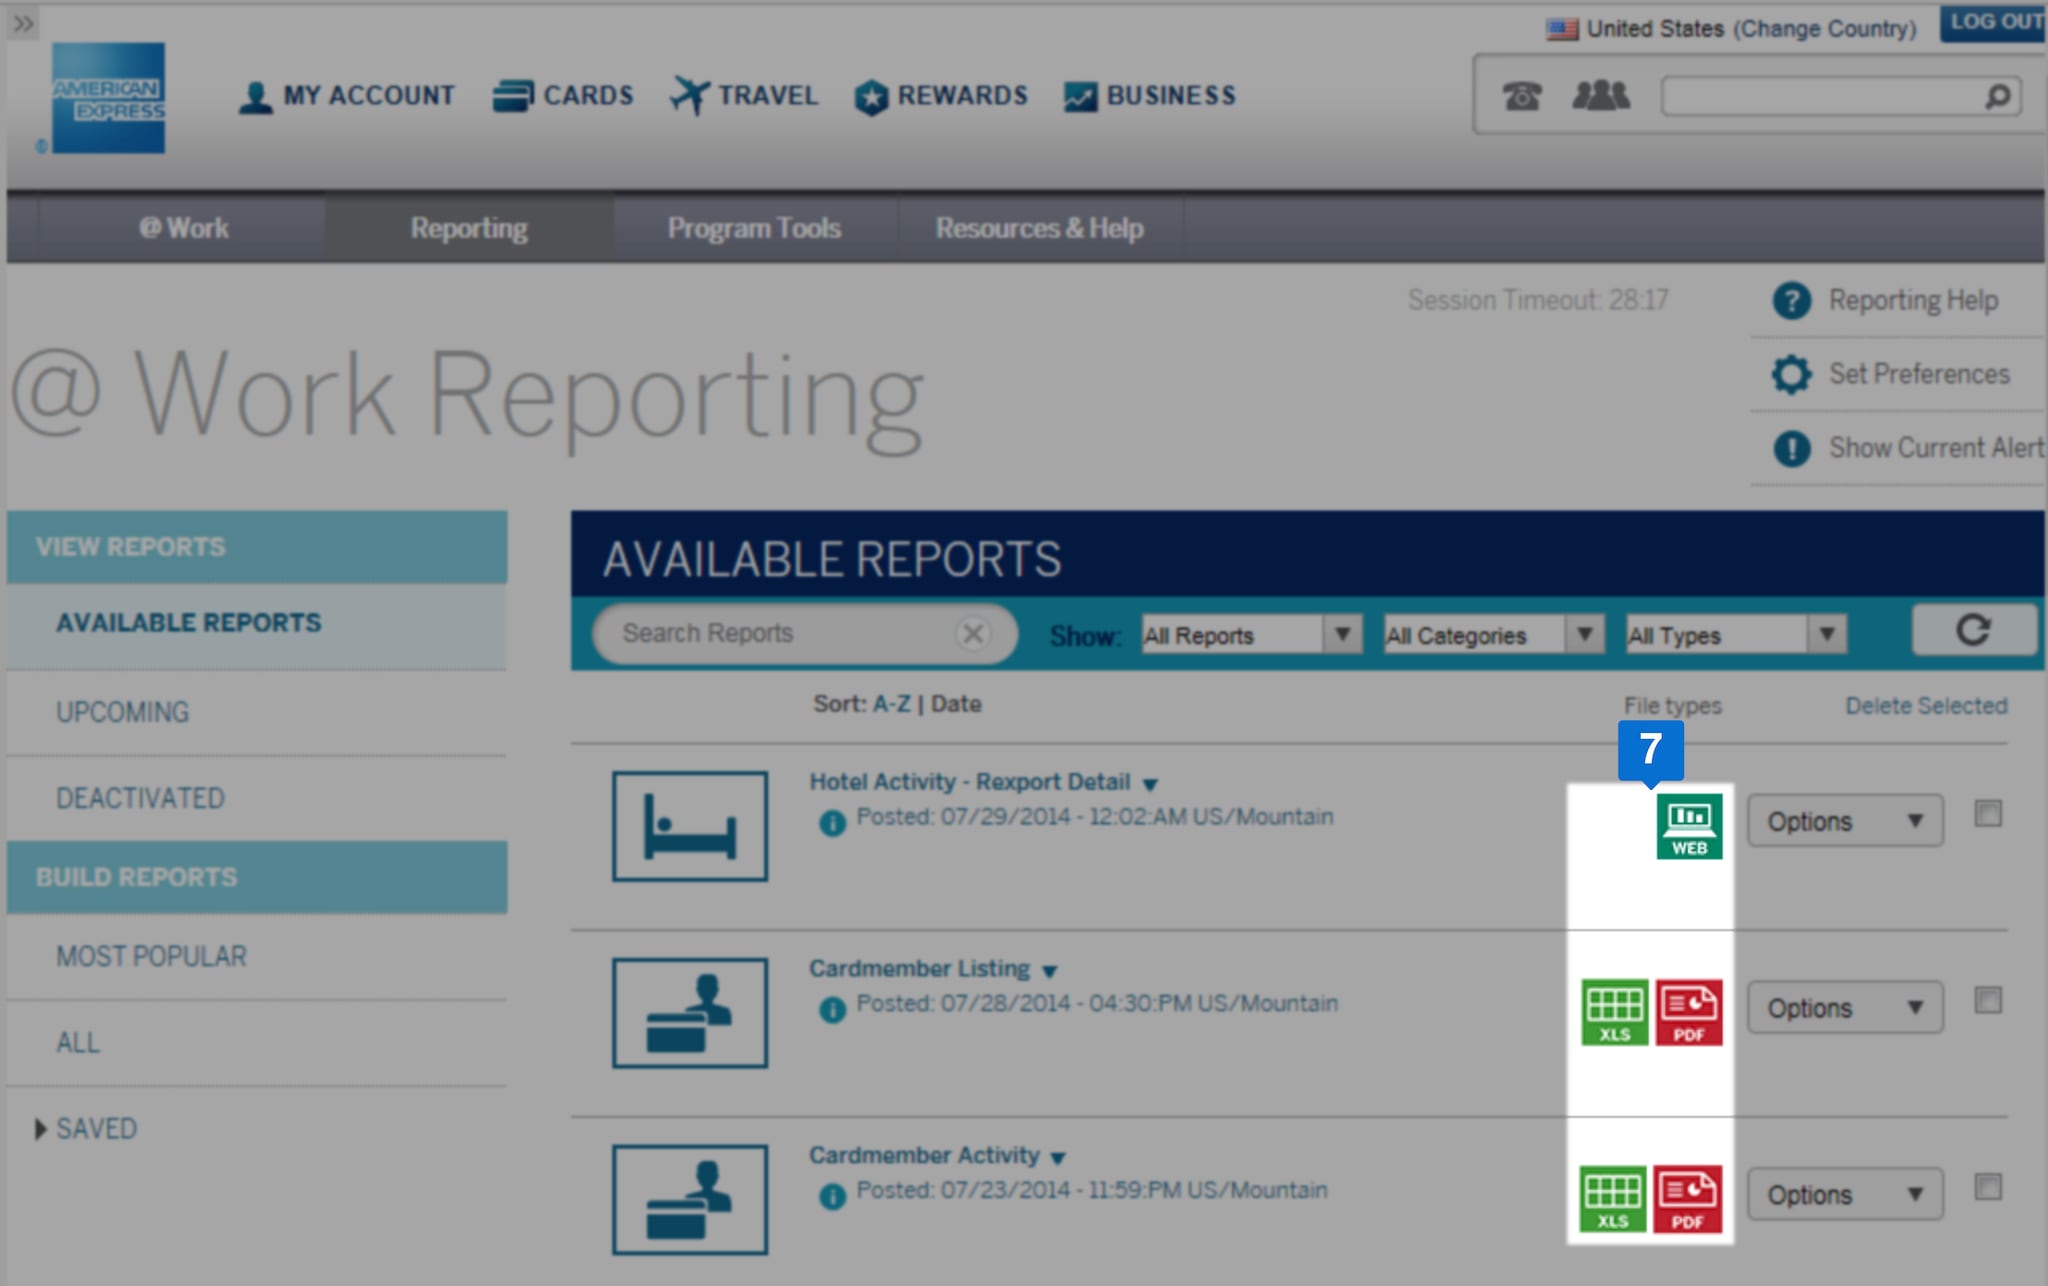
Task: Download Cardmember Listing as XLS
Action: (x=1615, y=1011)
